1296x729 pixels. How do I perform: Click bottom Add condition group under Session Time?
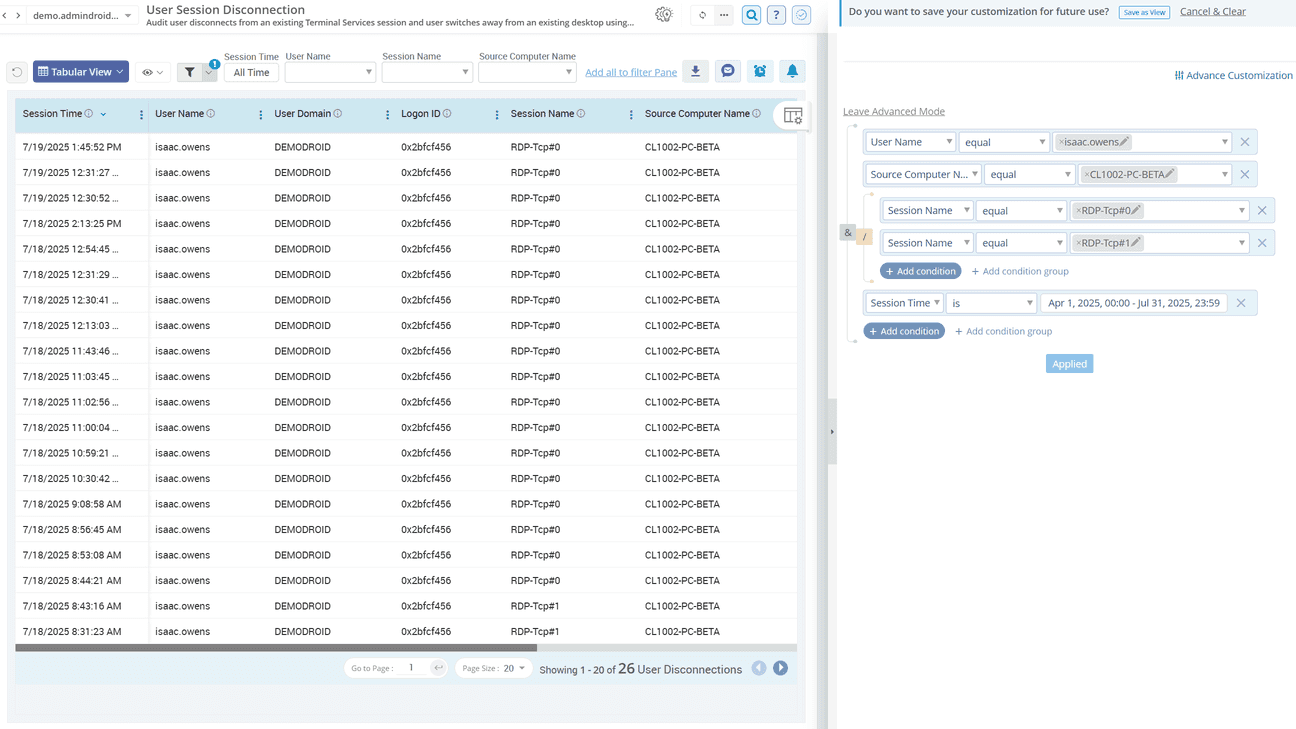(x=1003, y=331)
